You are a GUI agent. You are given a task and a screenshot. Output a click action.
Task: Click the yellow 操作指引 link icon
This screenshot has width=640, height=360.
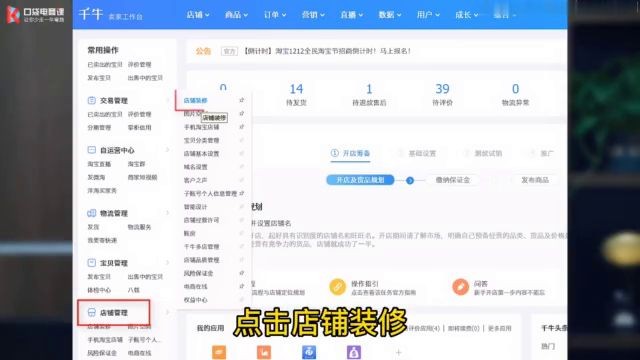(x=338, y=287)
